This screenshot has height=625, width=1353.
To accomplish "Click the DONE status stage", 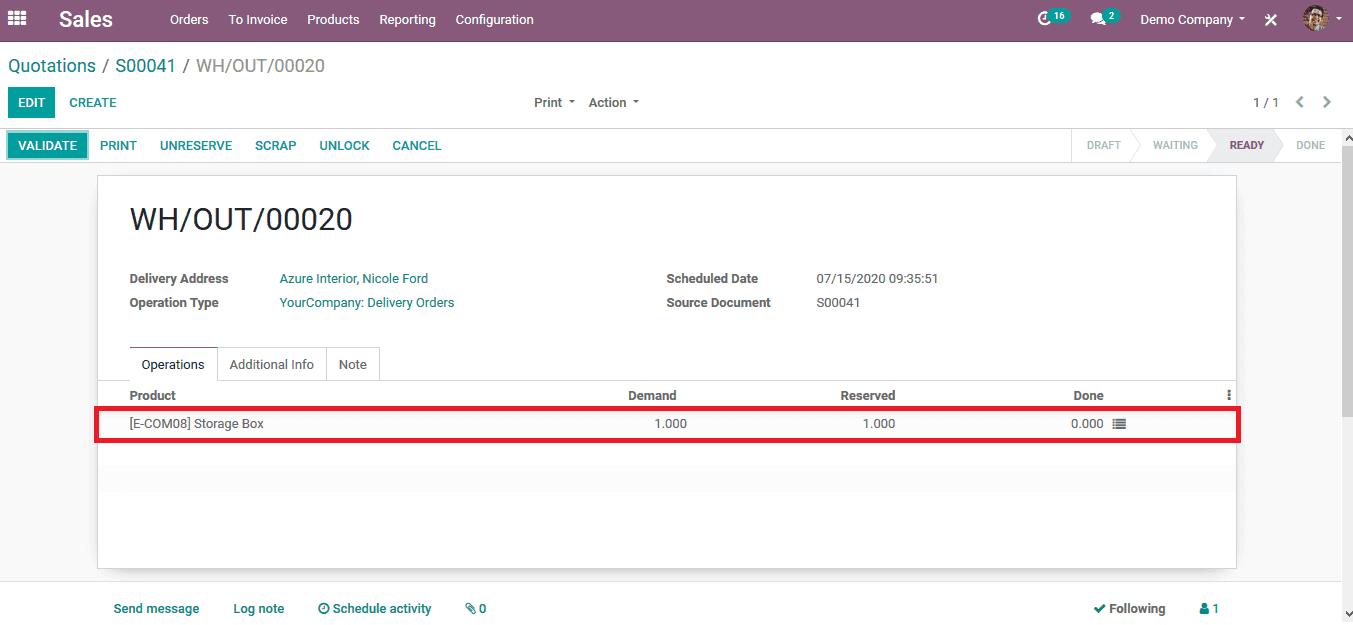I will click(x=1310, y=146).
